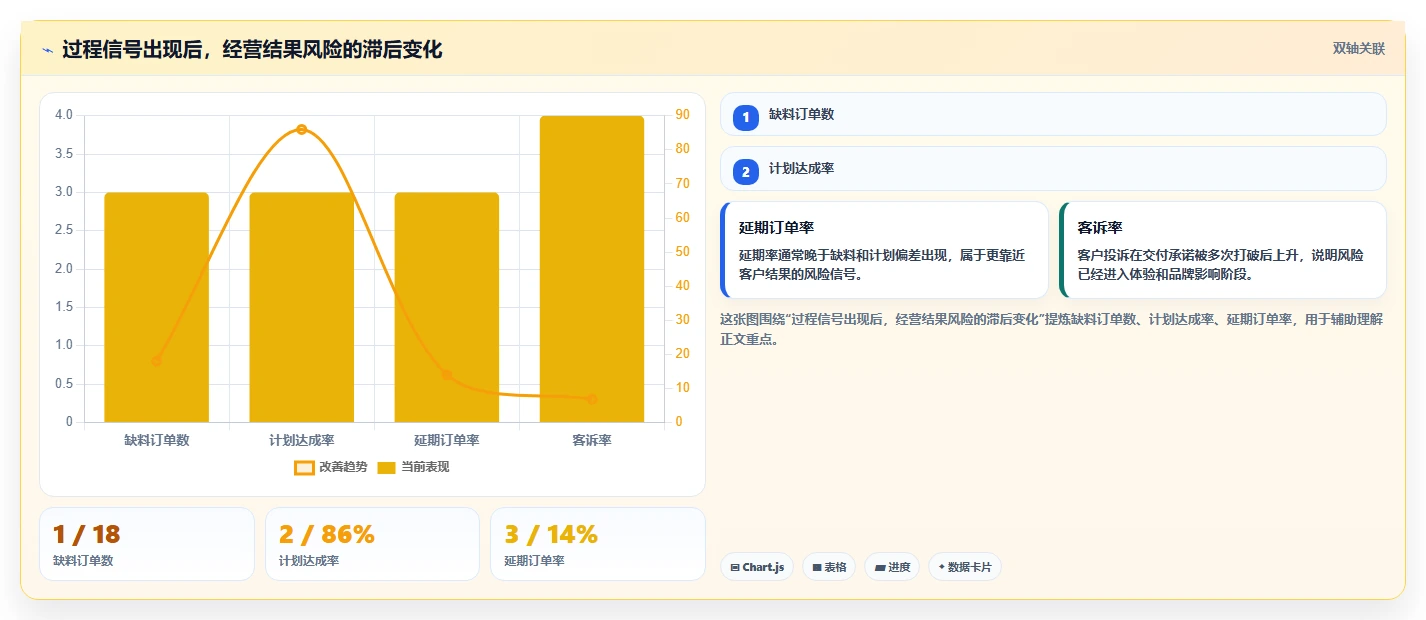Image resolution: width=1426 pixels, height=620 pixels.
Task: Click the number 1 badge beside 缺料订单数
Action: [x=746, y=117]
